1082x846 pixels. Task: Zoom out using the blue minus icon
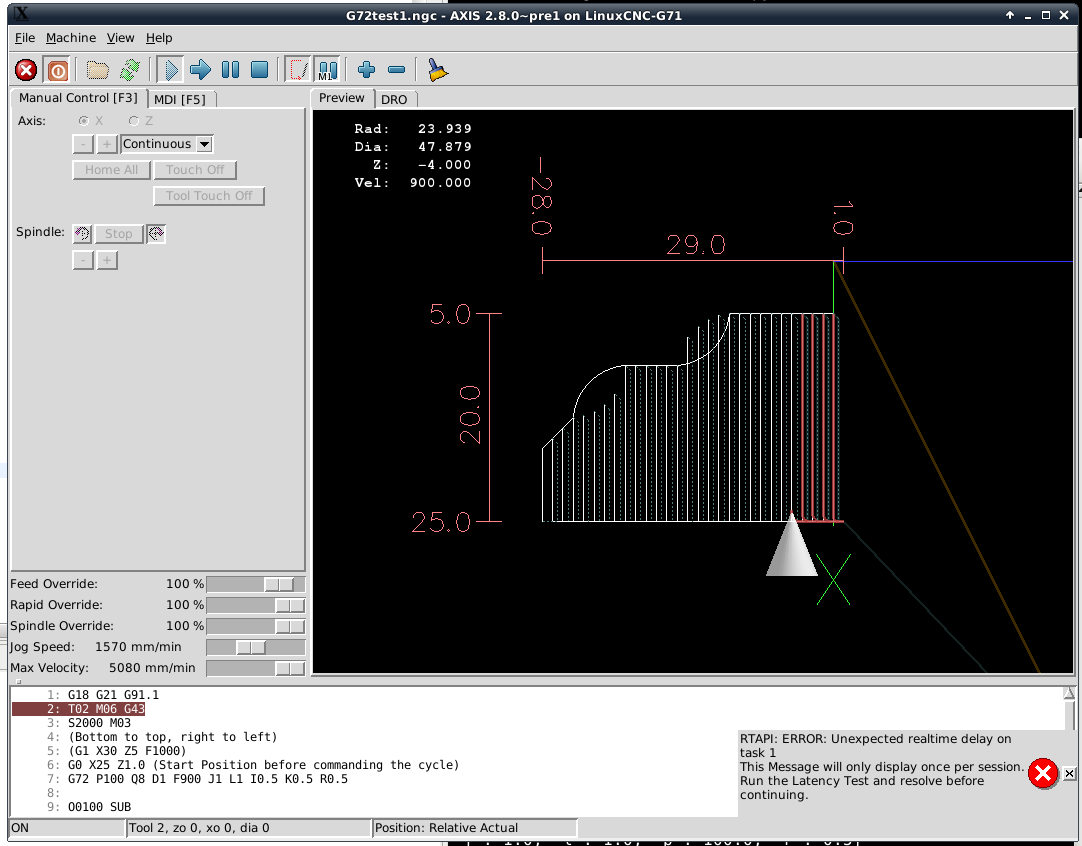(396, 70)
